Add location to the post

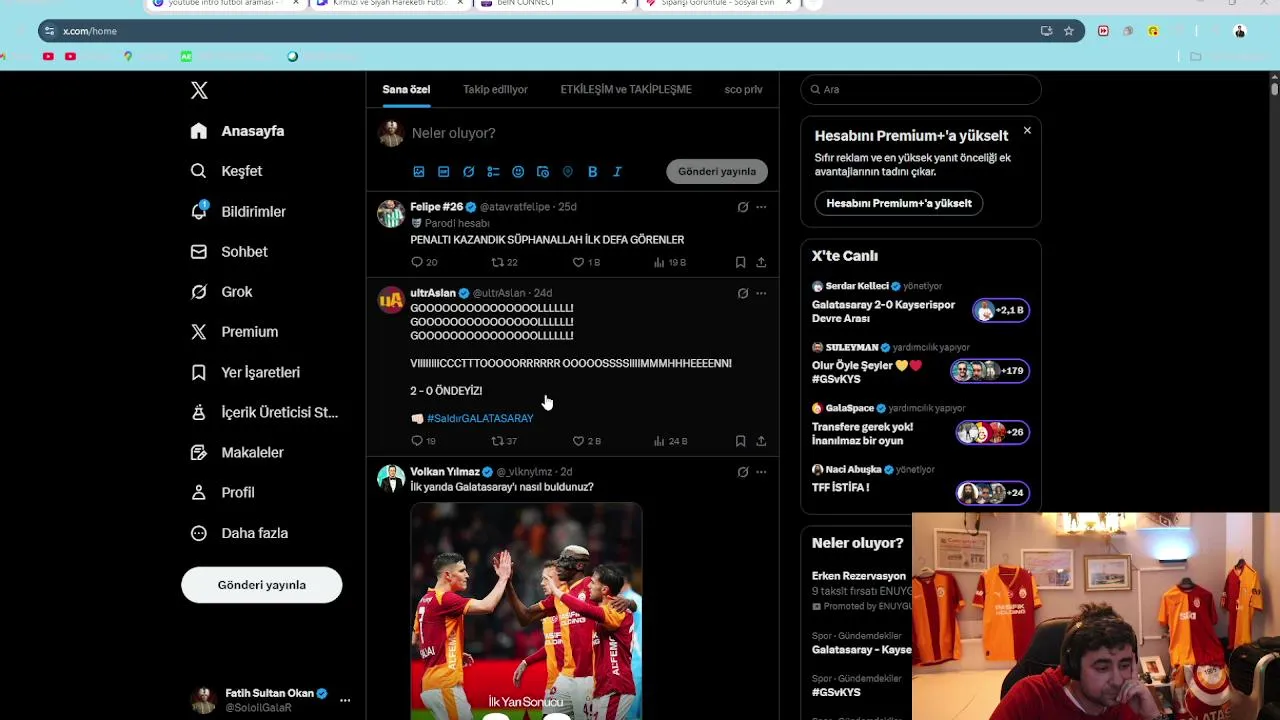pyautogui.click(x=568, y=172)
